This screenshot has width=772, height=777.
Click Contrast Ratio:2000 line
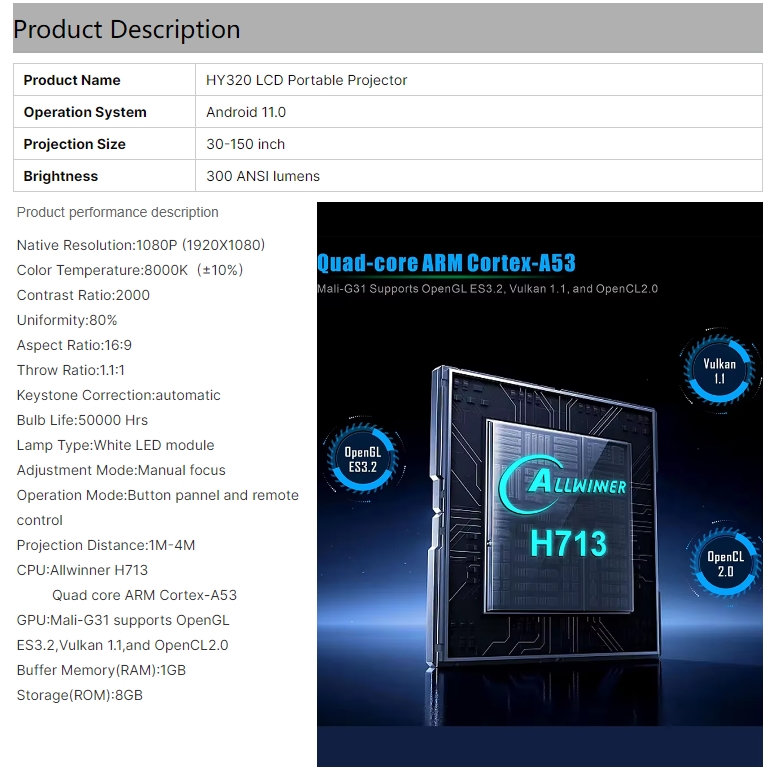[83, 295]
